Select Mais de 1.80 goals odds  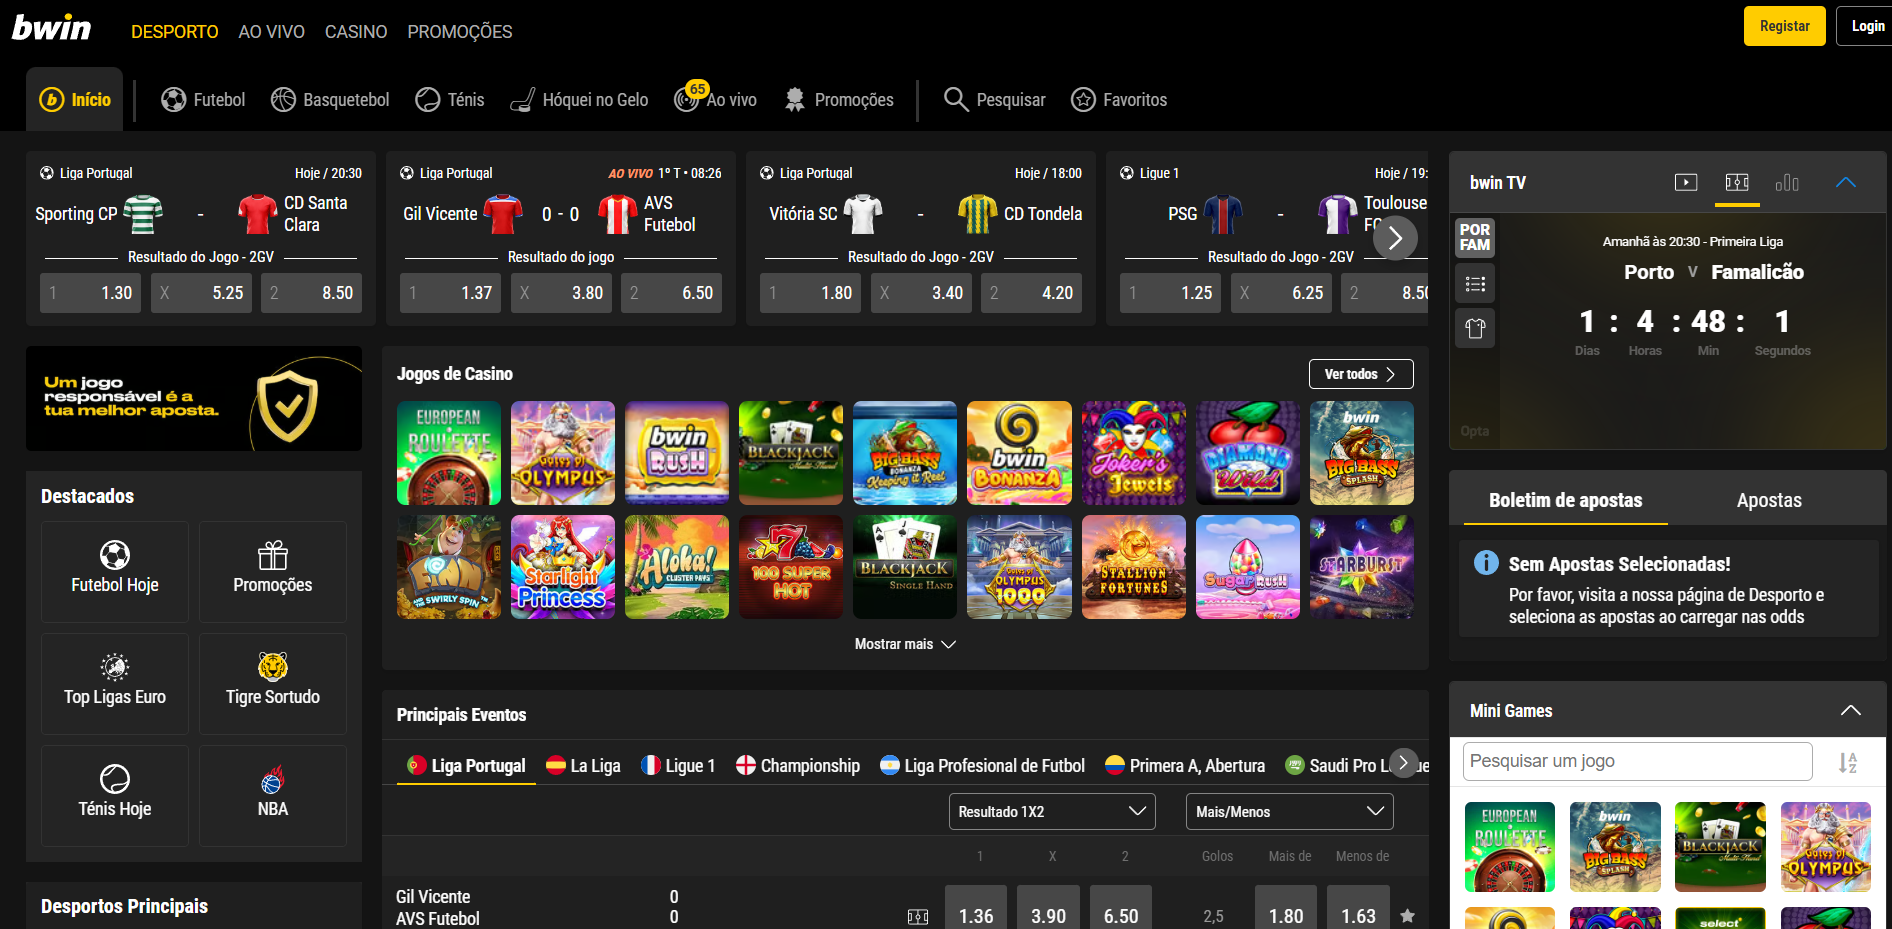1286,909
